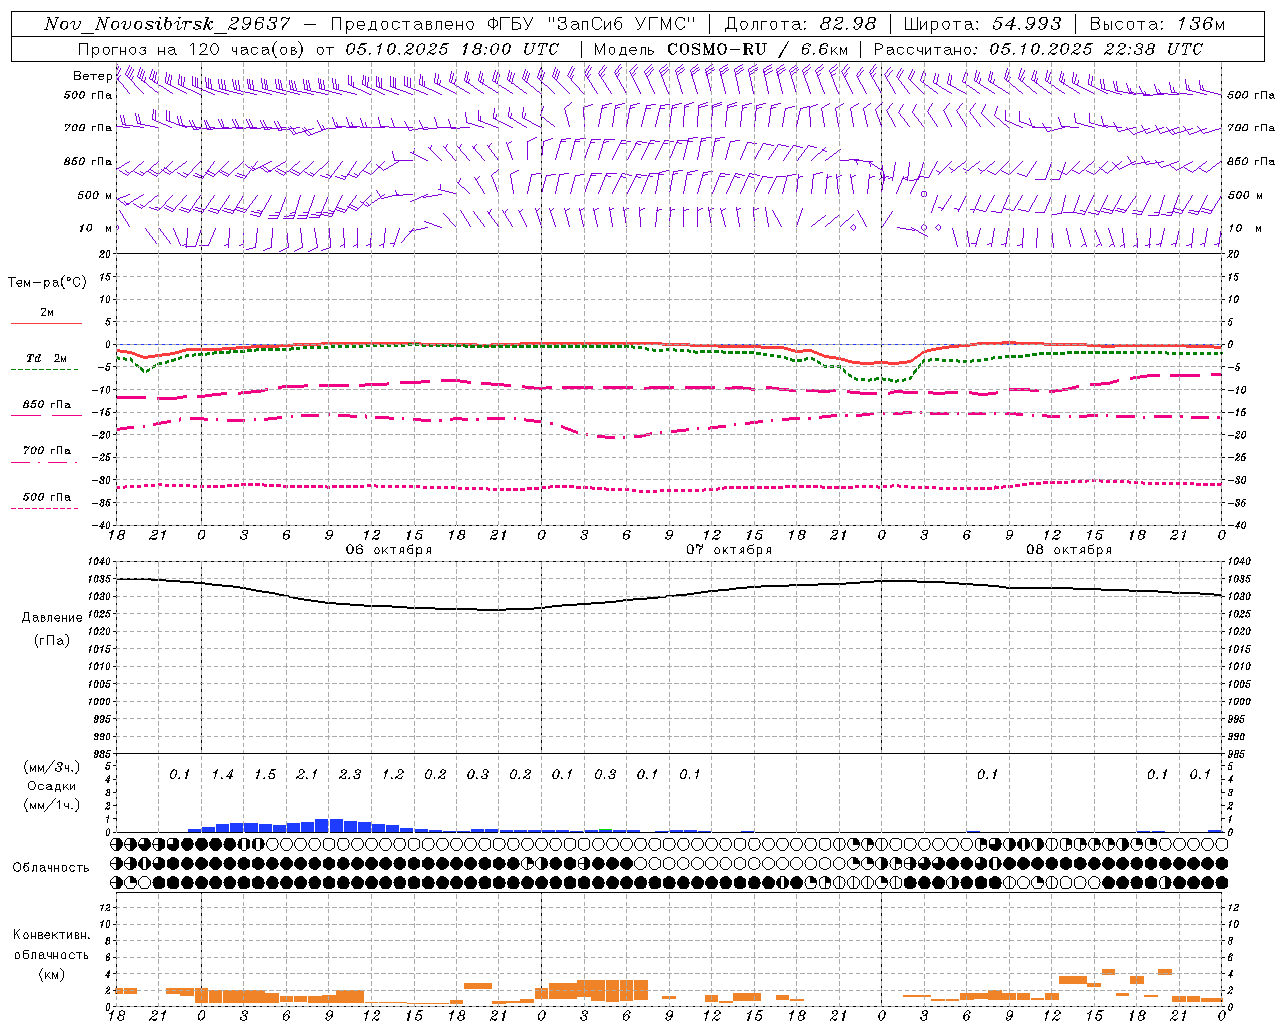This screenshot has width=1280, height=1024.
Task: Click the Рассчитано: 05.10.2025 22:38 UTC timestamp
Action: 1038,49
